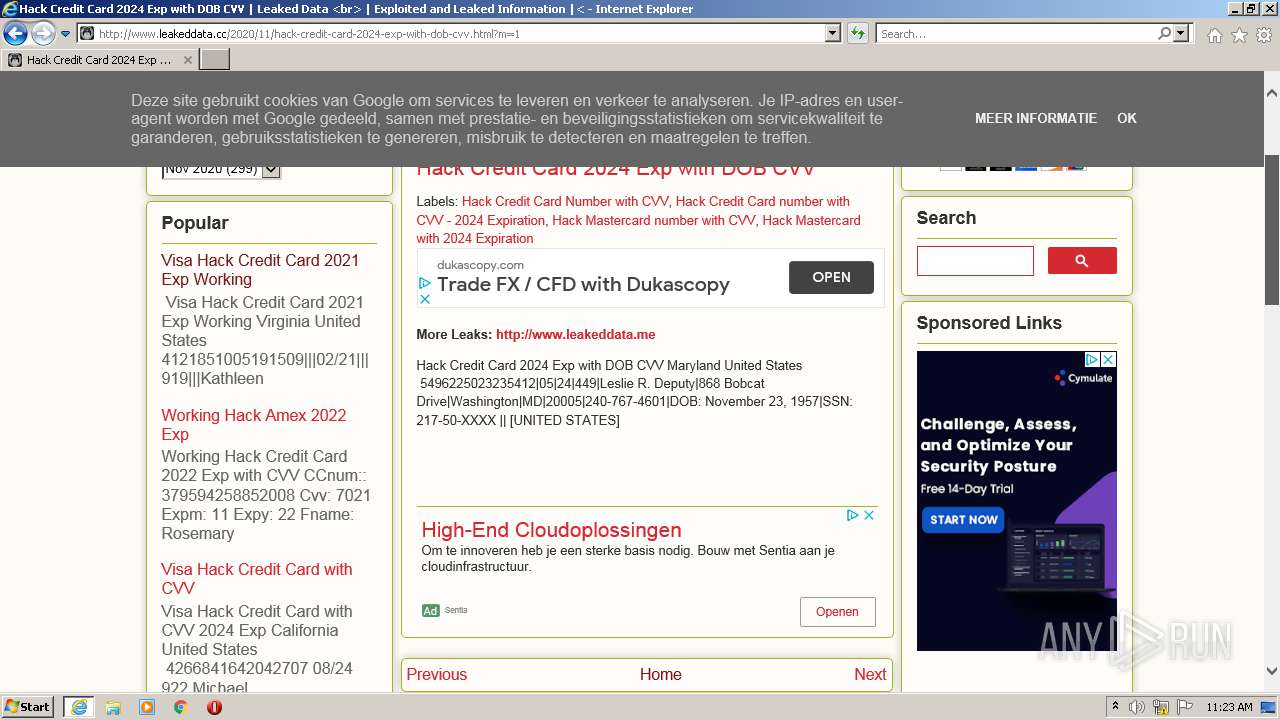The width and height of the screenshot is (1280, 720).
Task: Click the Hack Mastercard number with CVV label
Action: (654, 220)
